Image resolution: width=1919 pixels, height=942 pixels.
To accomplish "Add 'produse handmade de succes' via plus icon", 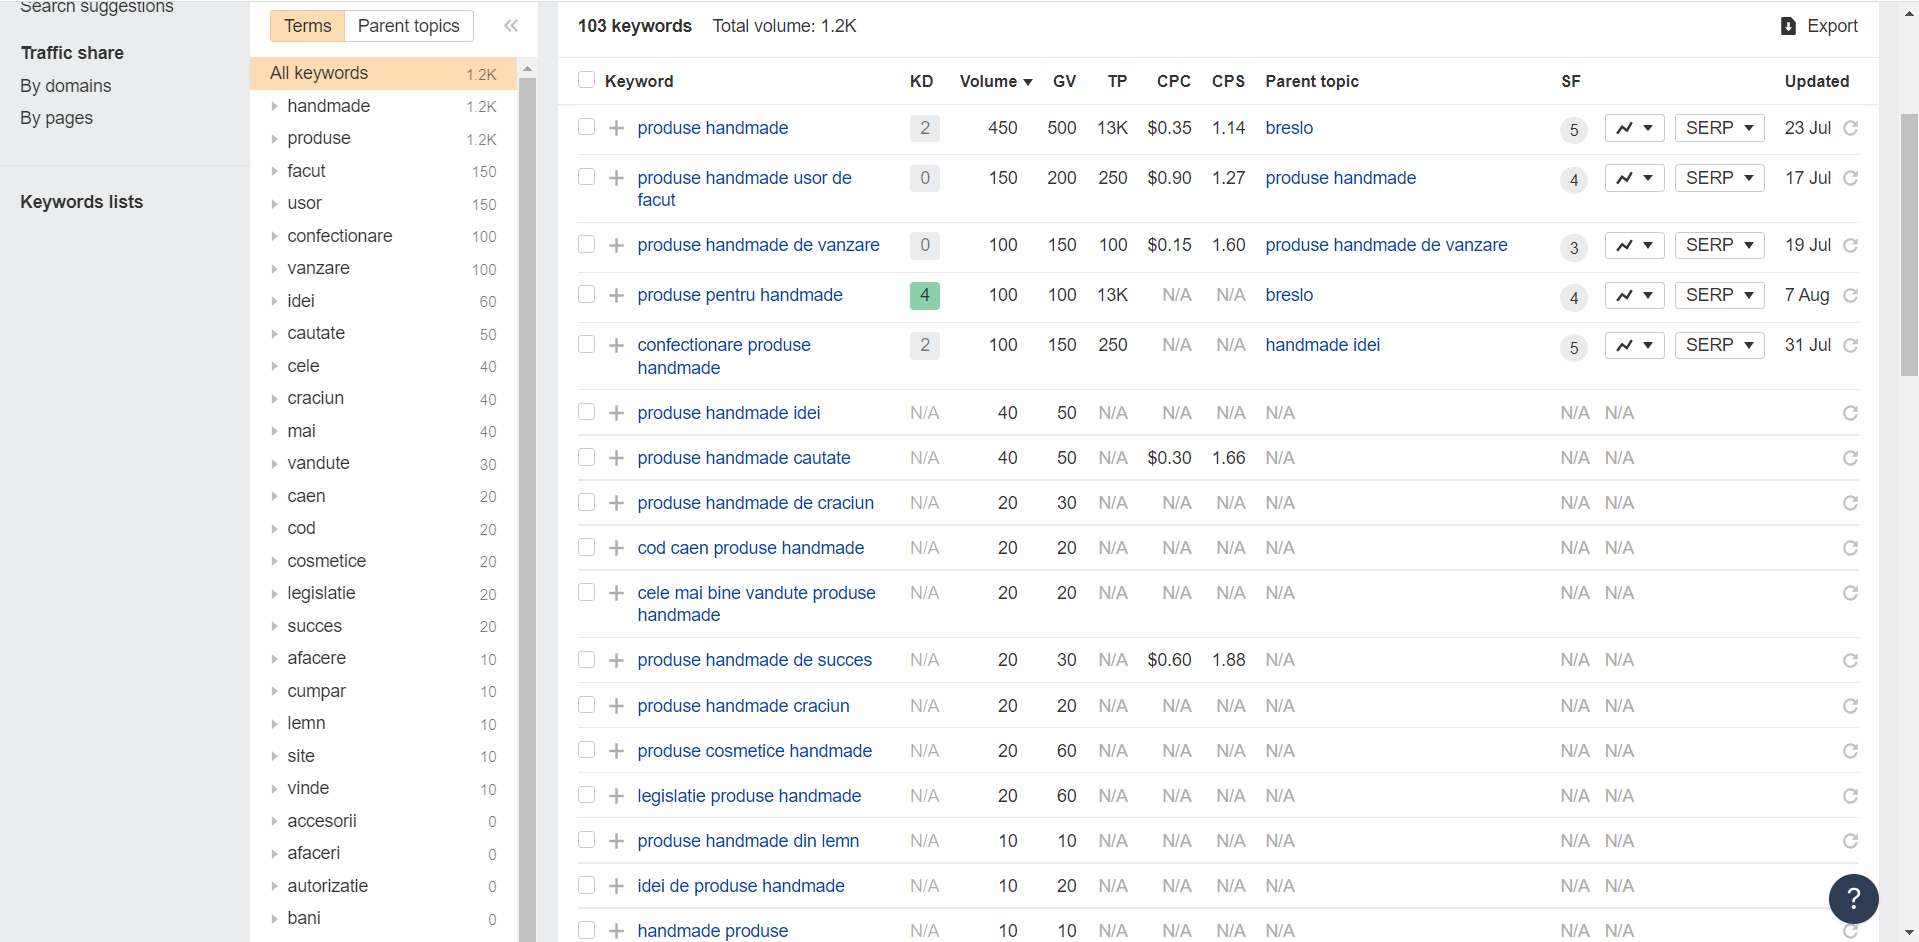I will [617, 660].
